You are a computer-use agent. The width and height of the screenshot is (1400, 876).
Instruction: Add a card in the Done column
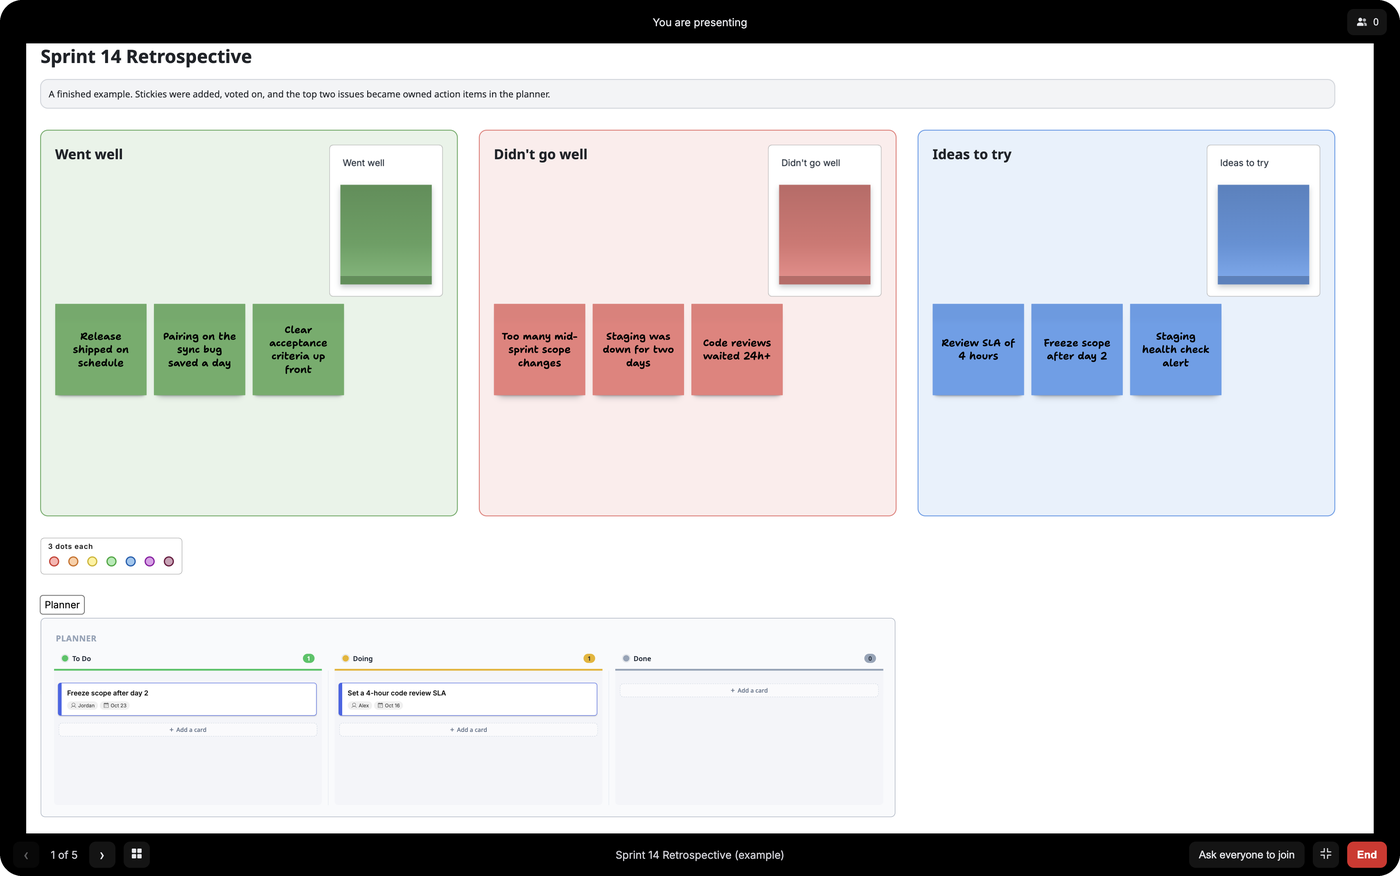[x=749, y=690]
